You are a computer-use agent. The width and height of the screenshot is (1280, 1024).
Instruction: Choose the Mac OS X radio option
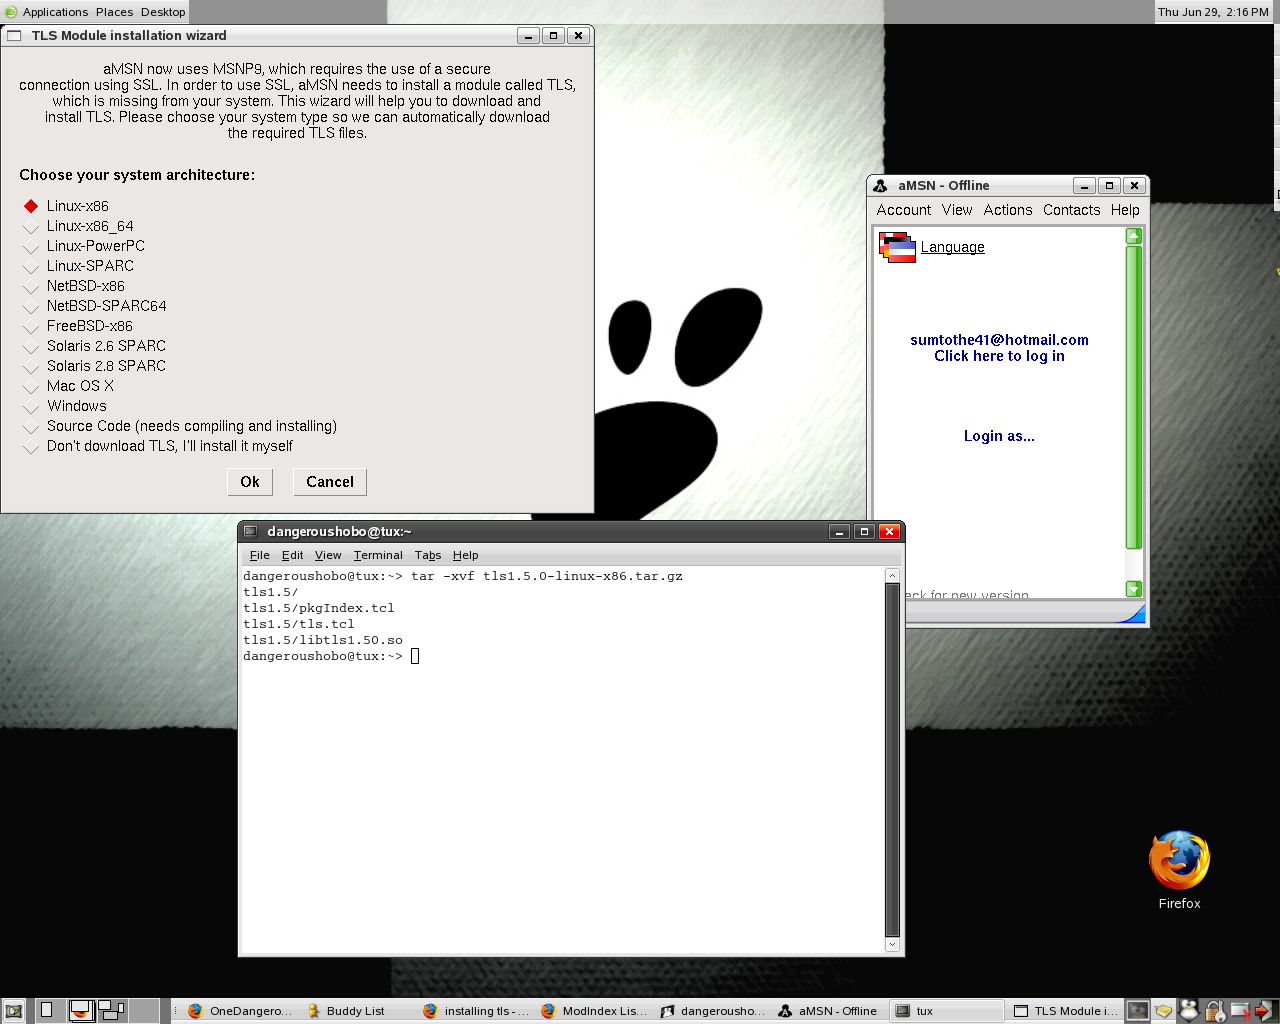coord(31,387)
